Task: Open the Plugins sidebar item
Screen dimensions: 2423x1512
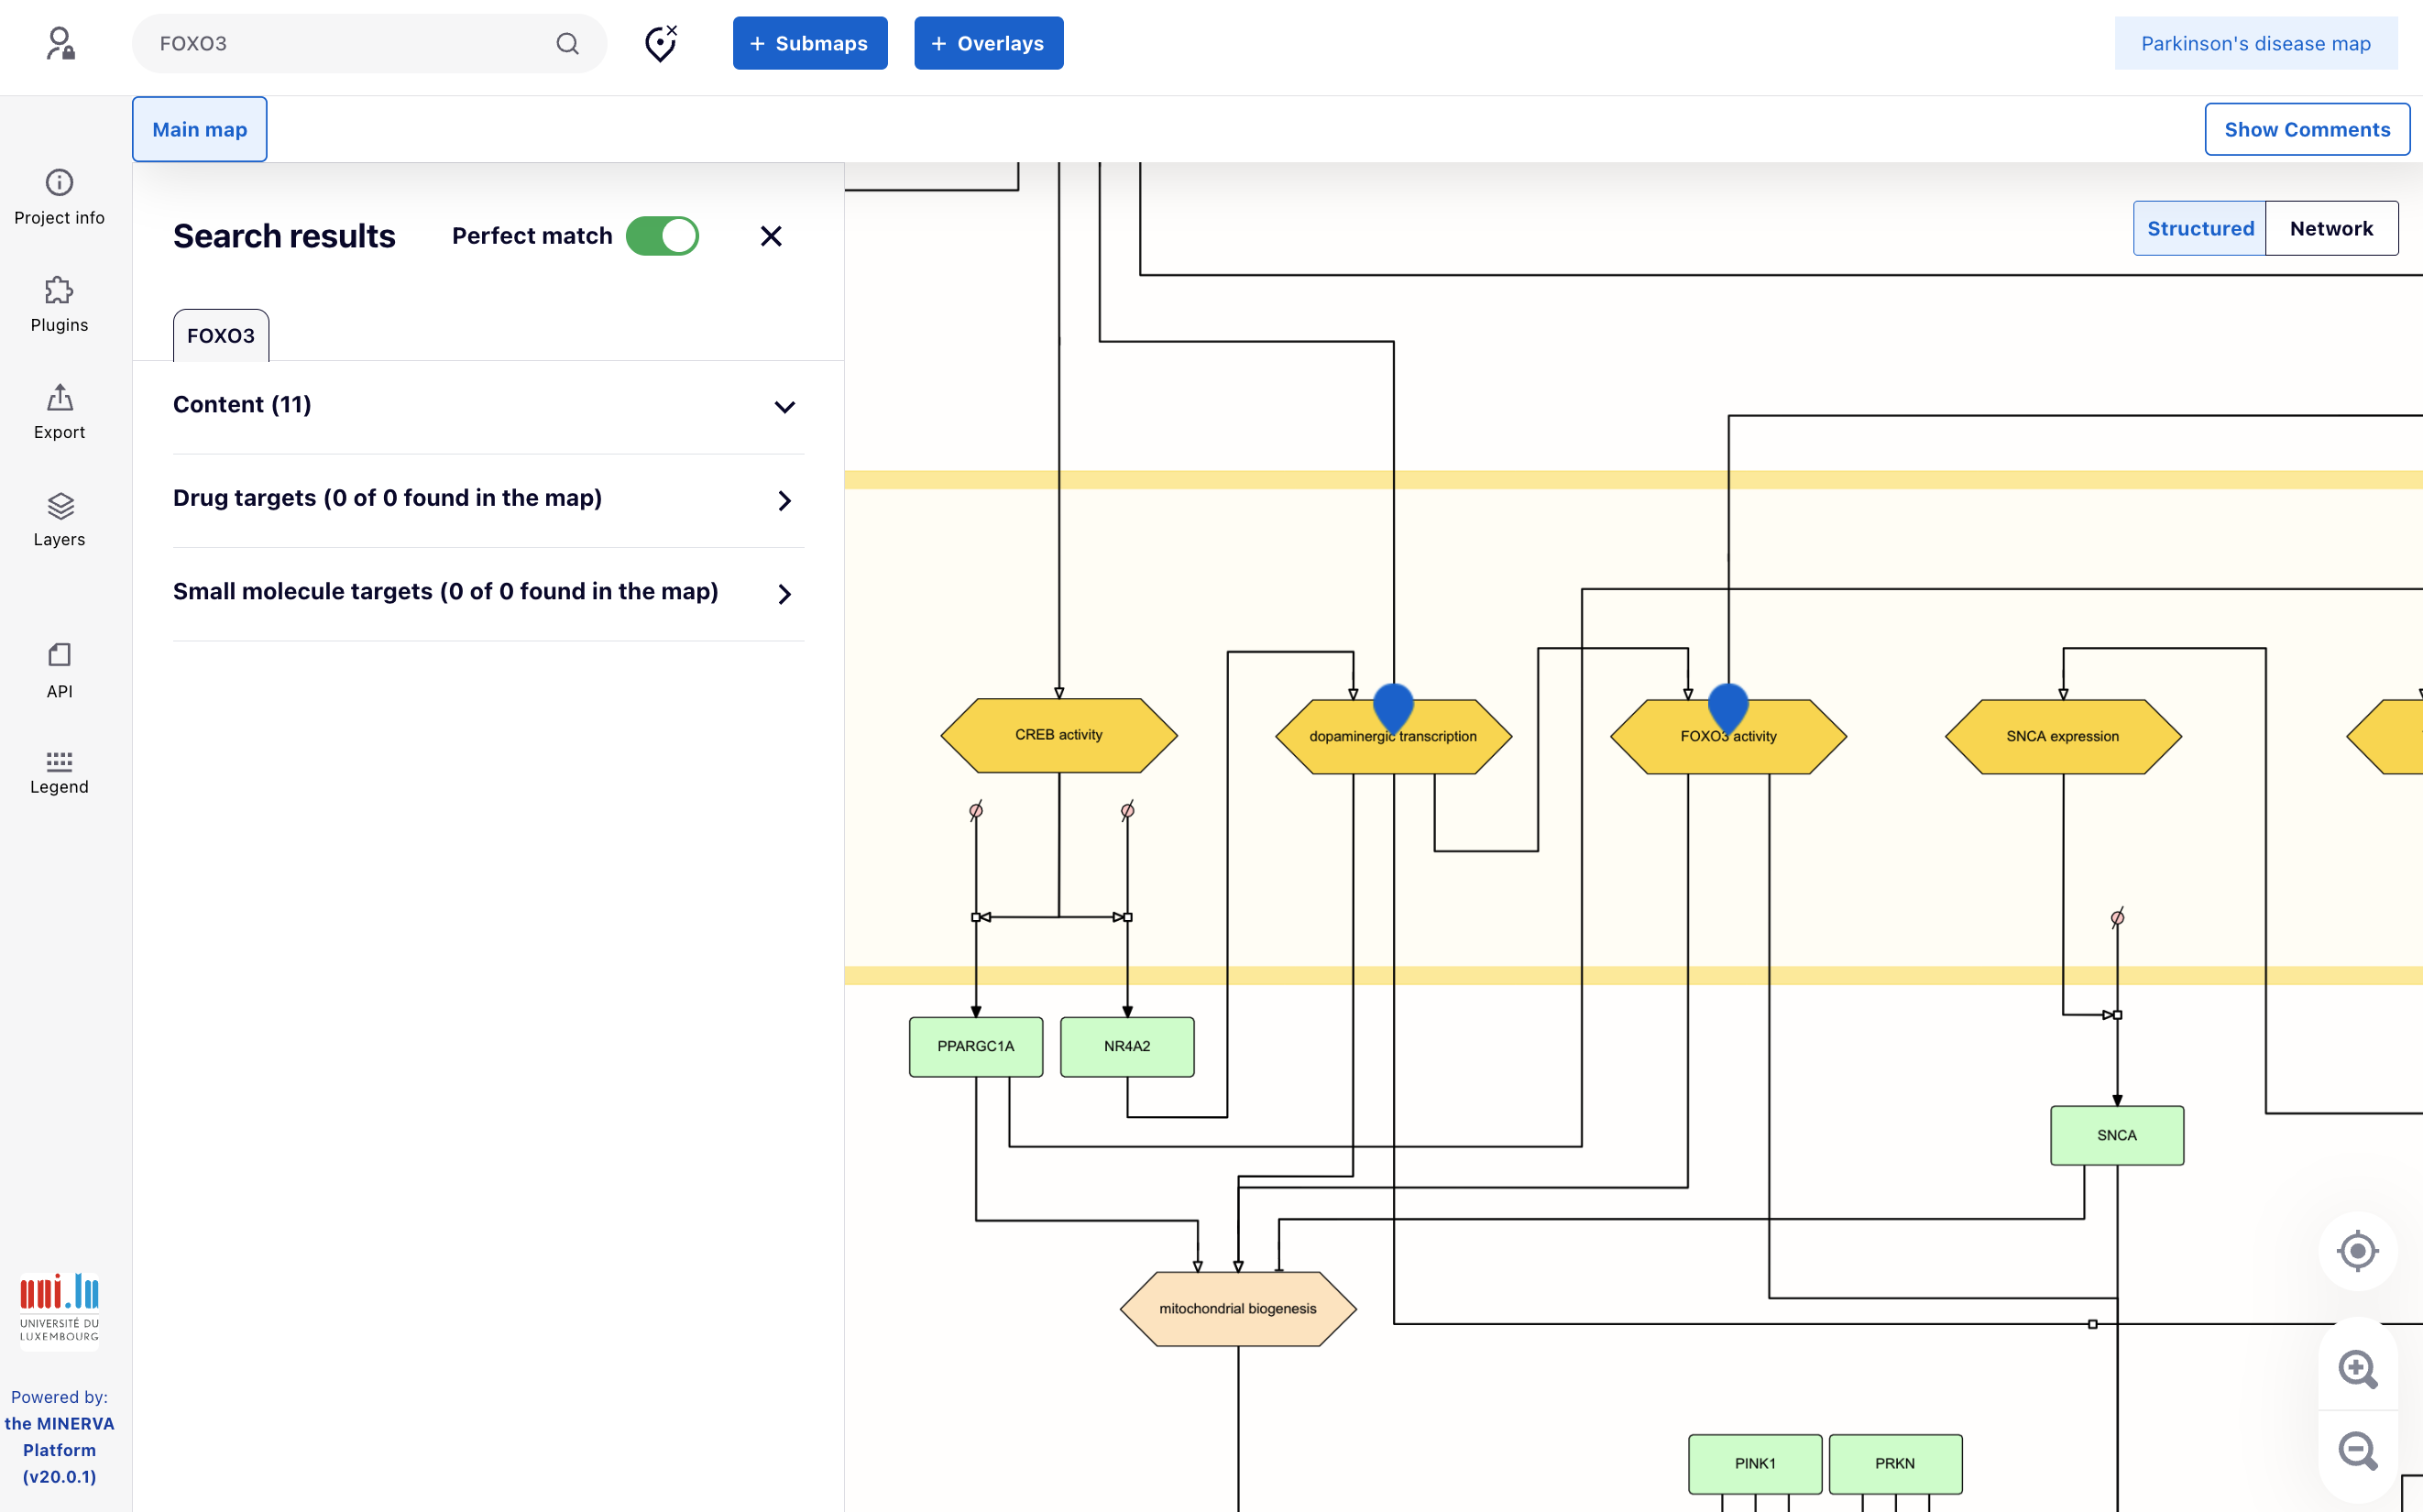Action: 59,304
